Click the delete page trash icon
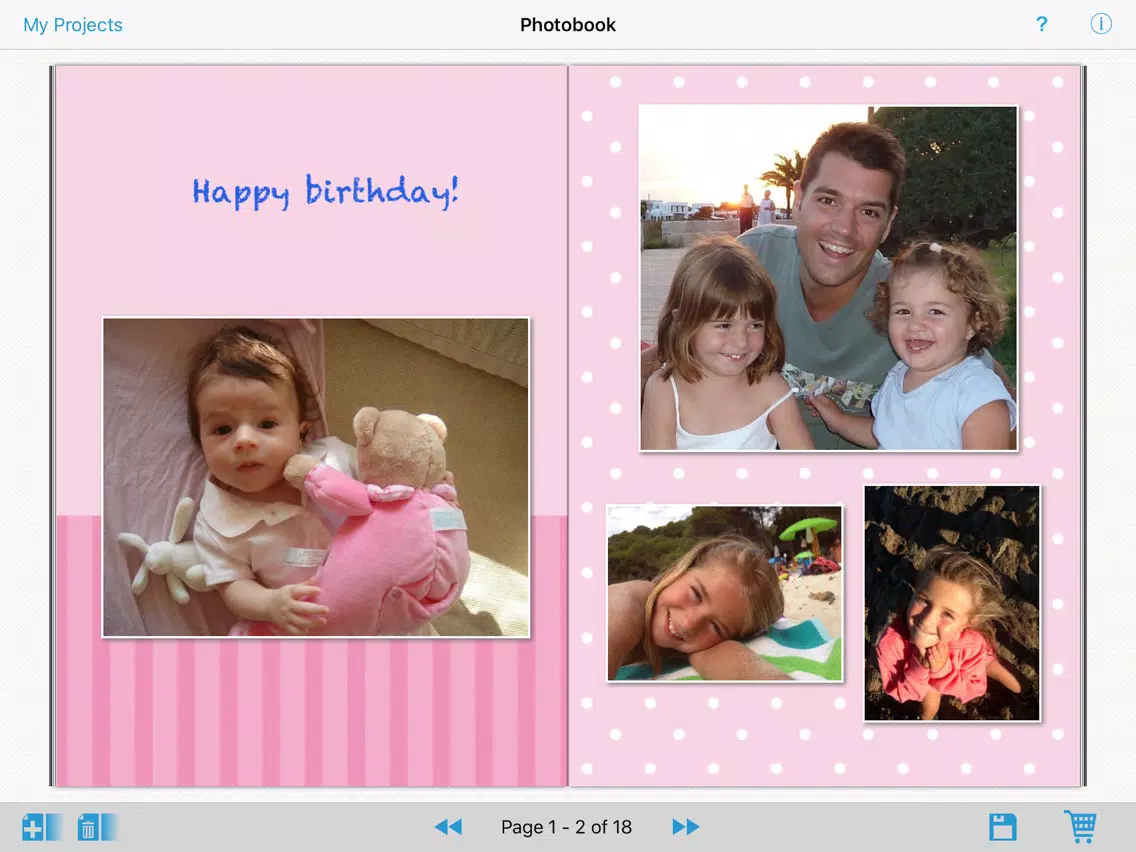The image size is (1136, 852). [97, 827]
